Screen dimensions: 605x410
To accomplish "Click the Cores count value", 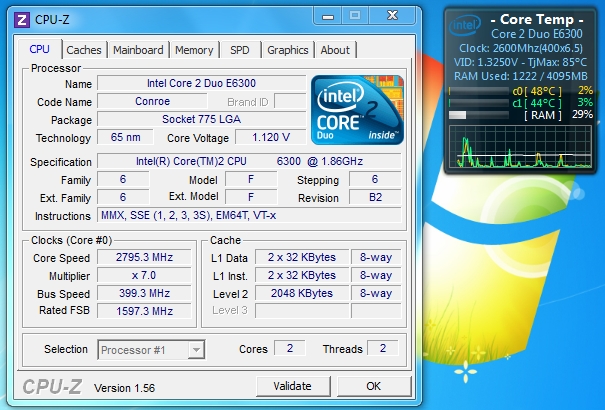I will pos(290,348).
